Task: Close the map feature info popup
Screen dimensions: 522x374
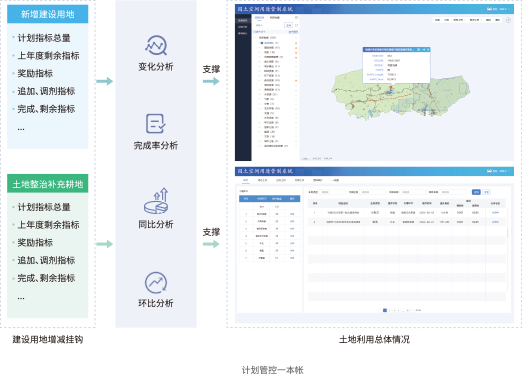Action: (428, 50)
